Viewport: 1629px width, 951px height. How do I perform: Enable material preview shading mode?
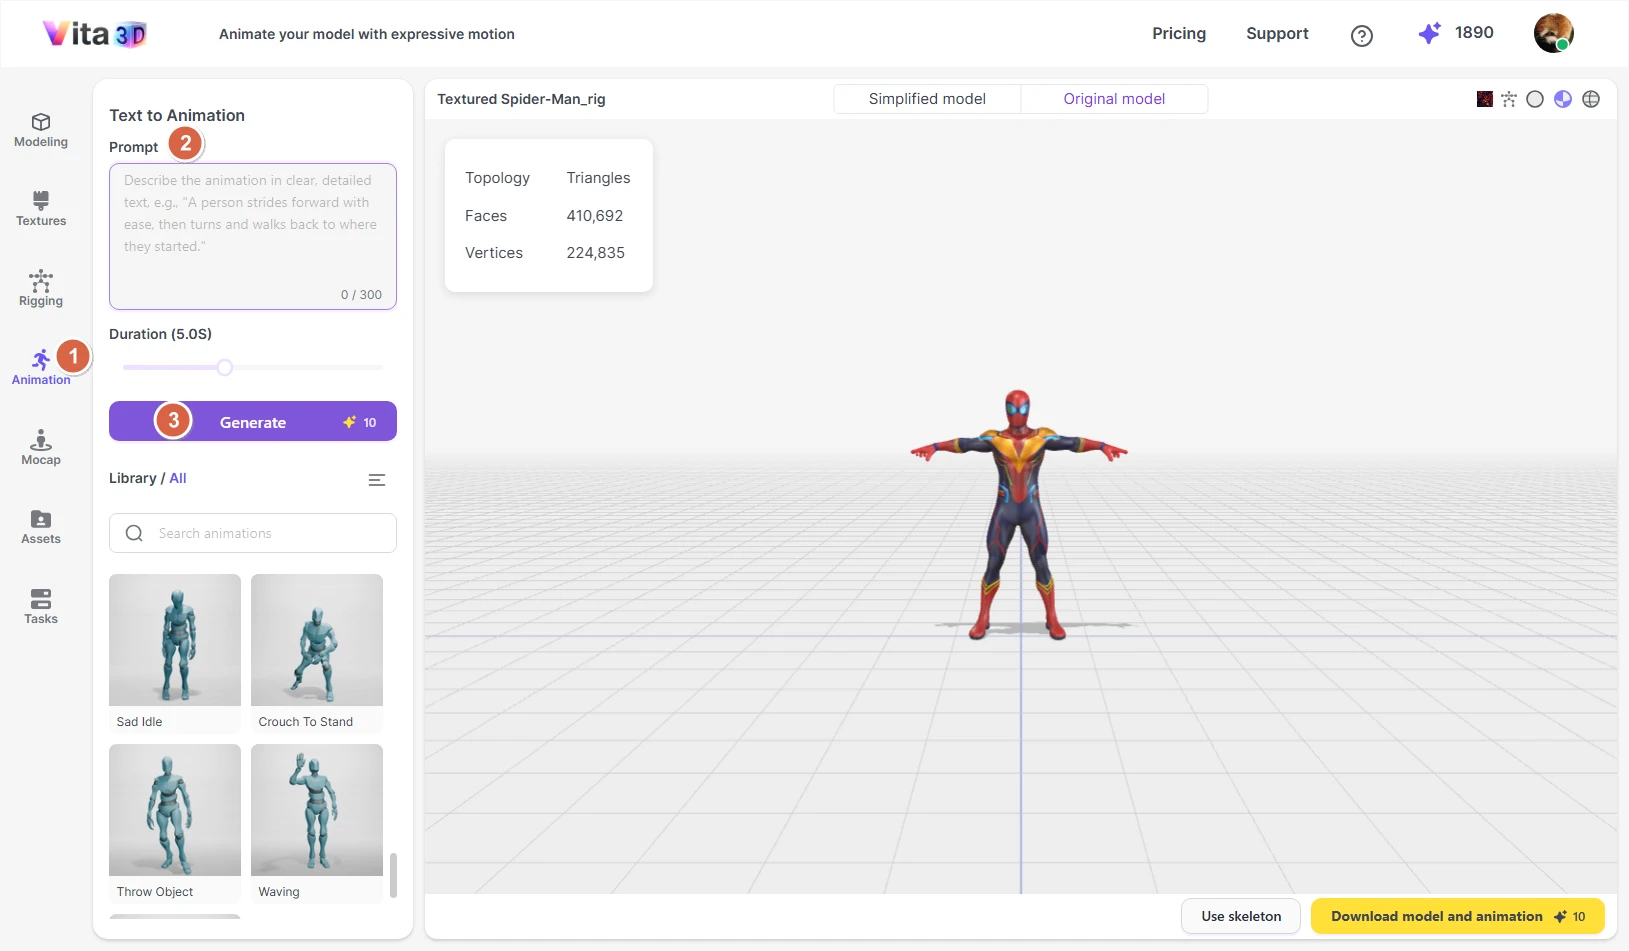(x=1563, y=99)
